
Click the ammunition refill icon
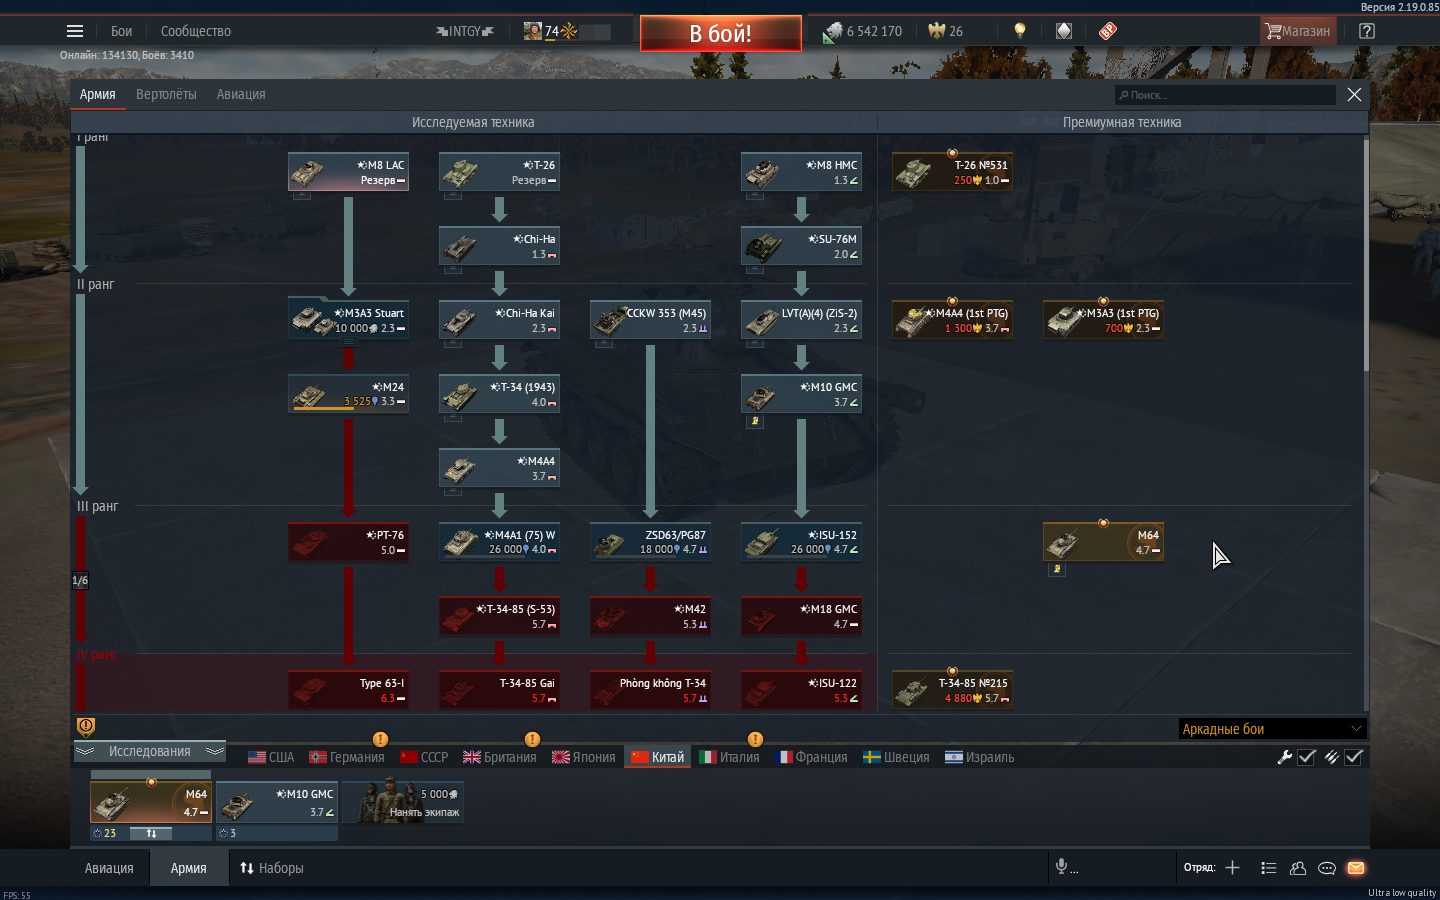tap(1332, 757)
